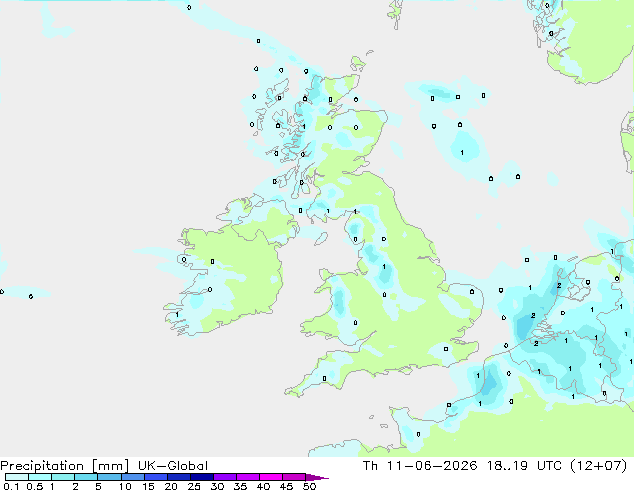Select the legend swatch between 45 and 50
This screenshot has width=634, height=490.
pyautogui.click(x=294, y=477)
